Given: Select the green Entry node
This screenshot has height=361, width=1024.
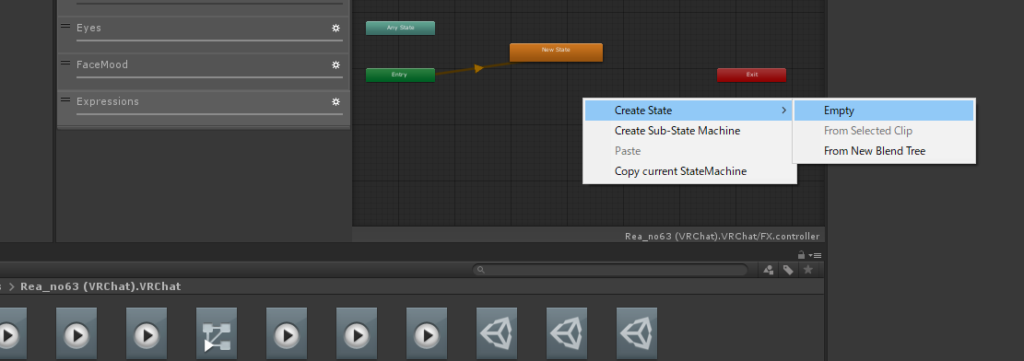Looking at the screenshot, I should pyautogui.click(x=400, y=75).
